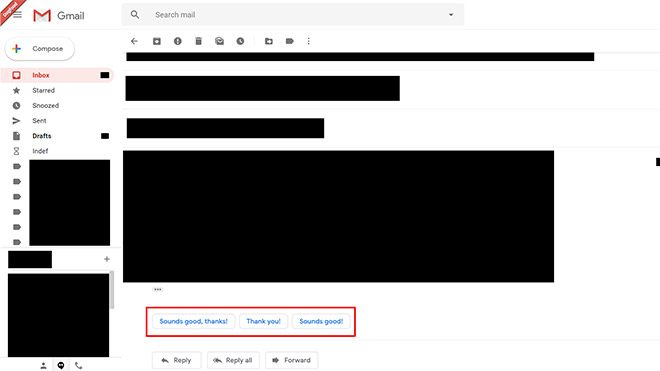Image resolution: width=660 pixels, height=371 pixels.
Task: Open the main menu hamburger icon
Action: (17, 15)
